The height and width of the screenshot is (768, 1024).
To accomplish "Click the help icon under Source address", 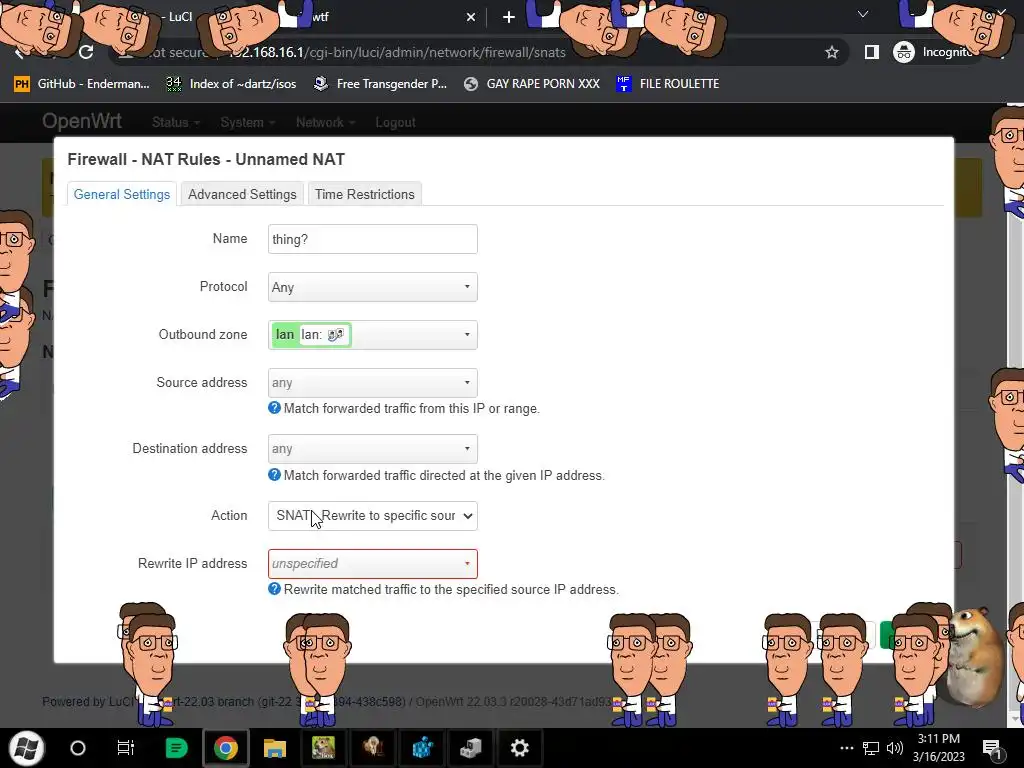I will pyautogui.click(x=274, y=408).
